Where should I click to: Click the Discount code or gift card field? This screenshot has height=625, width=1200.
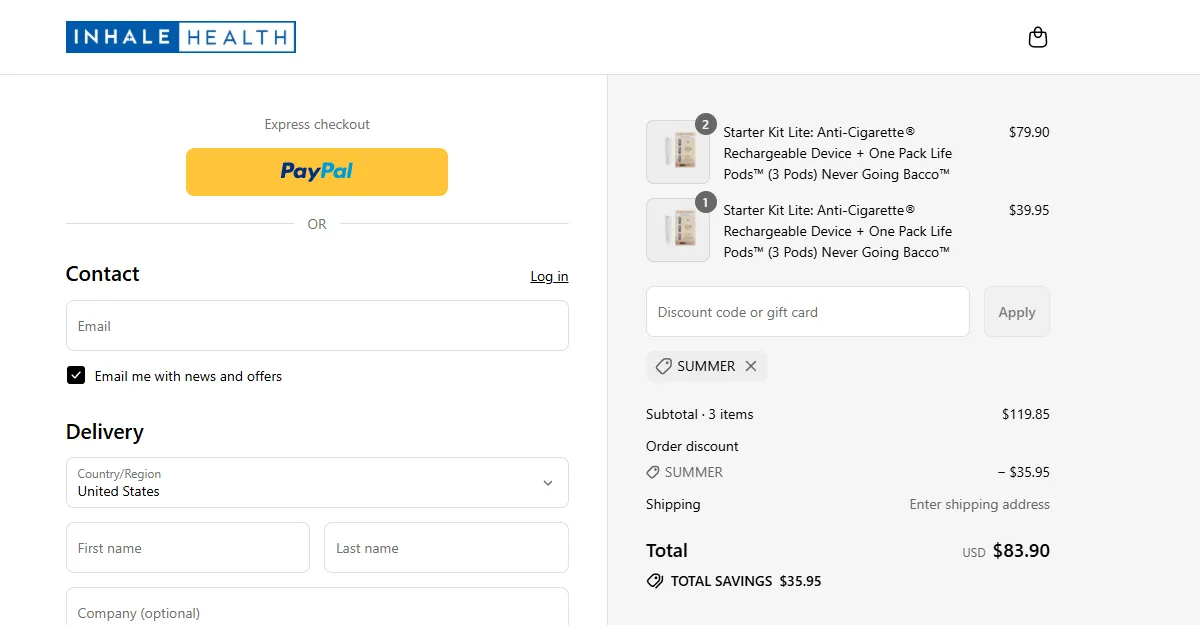[x=808, y=312]
